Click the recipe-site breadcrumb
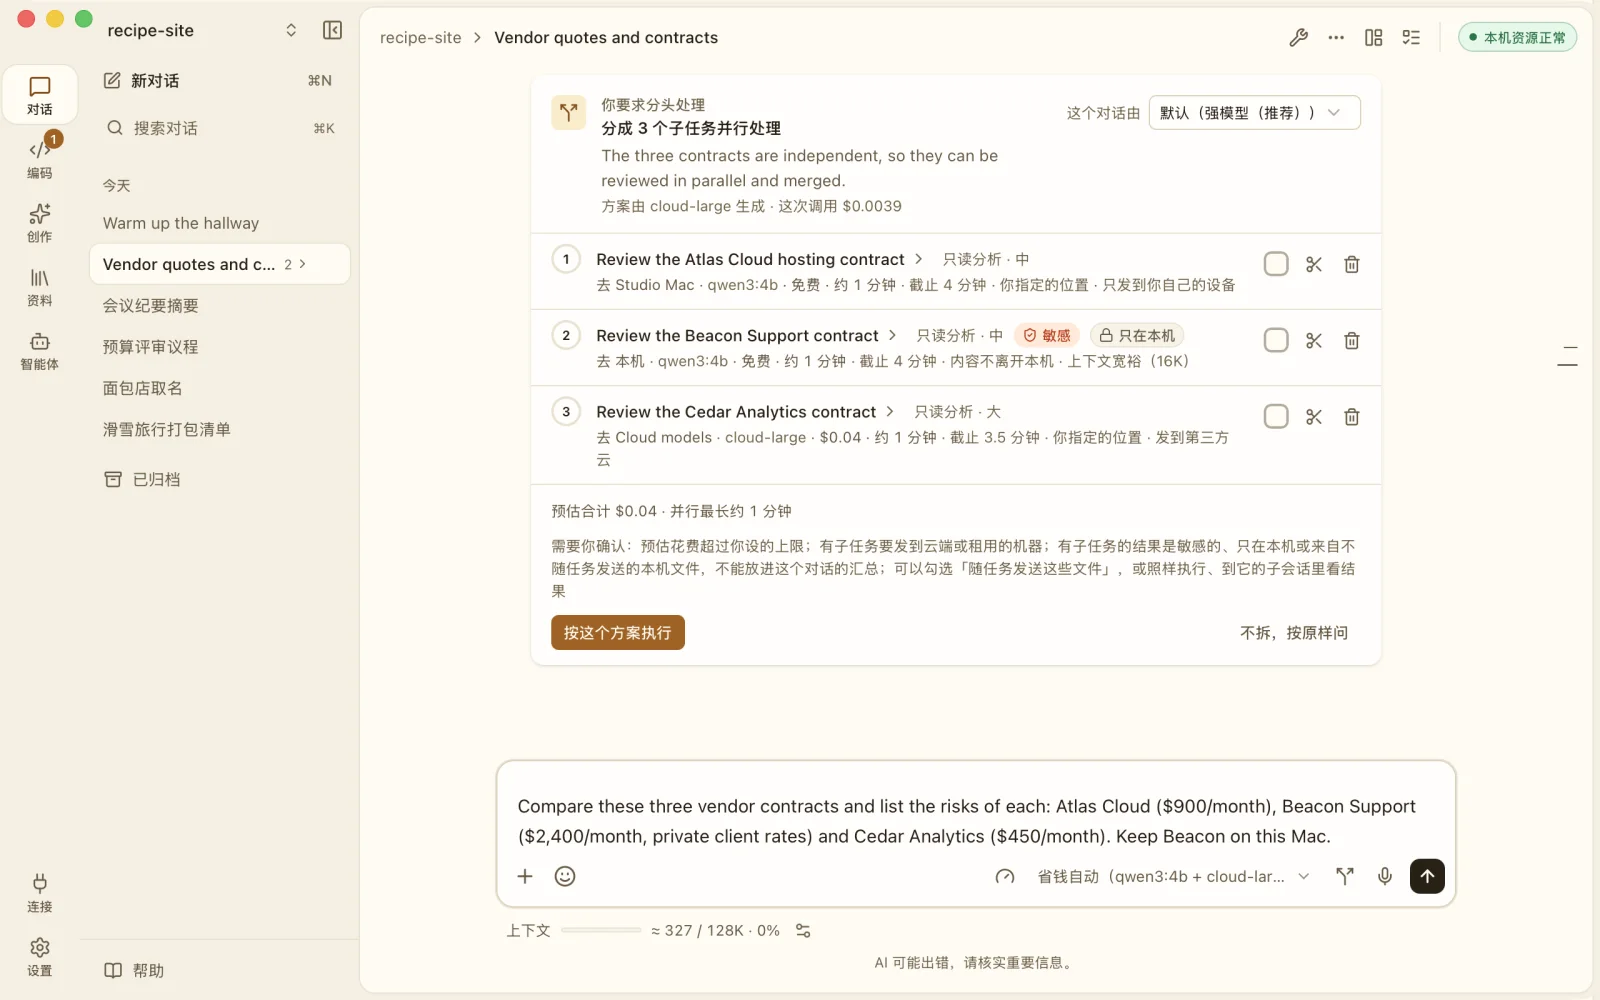This screenshot has height=1000, width=1600. (420, 38)
